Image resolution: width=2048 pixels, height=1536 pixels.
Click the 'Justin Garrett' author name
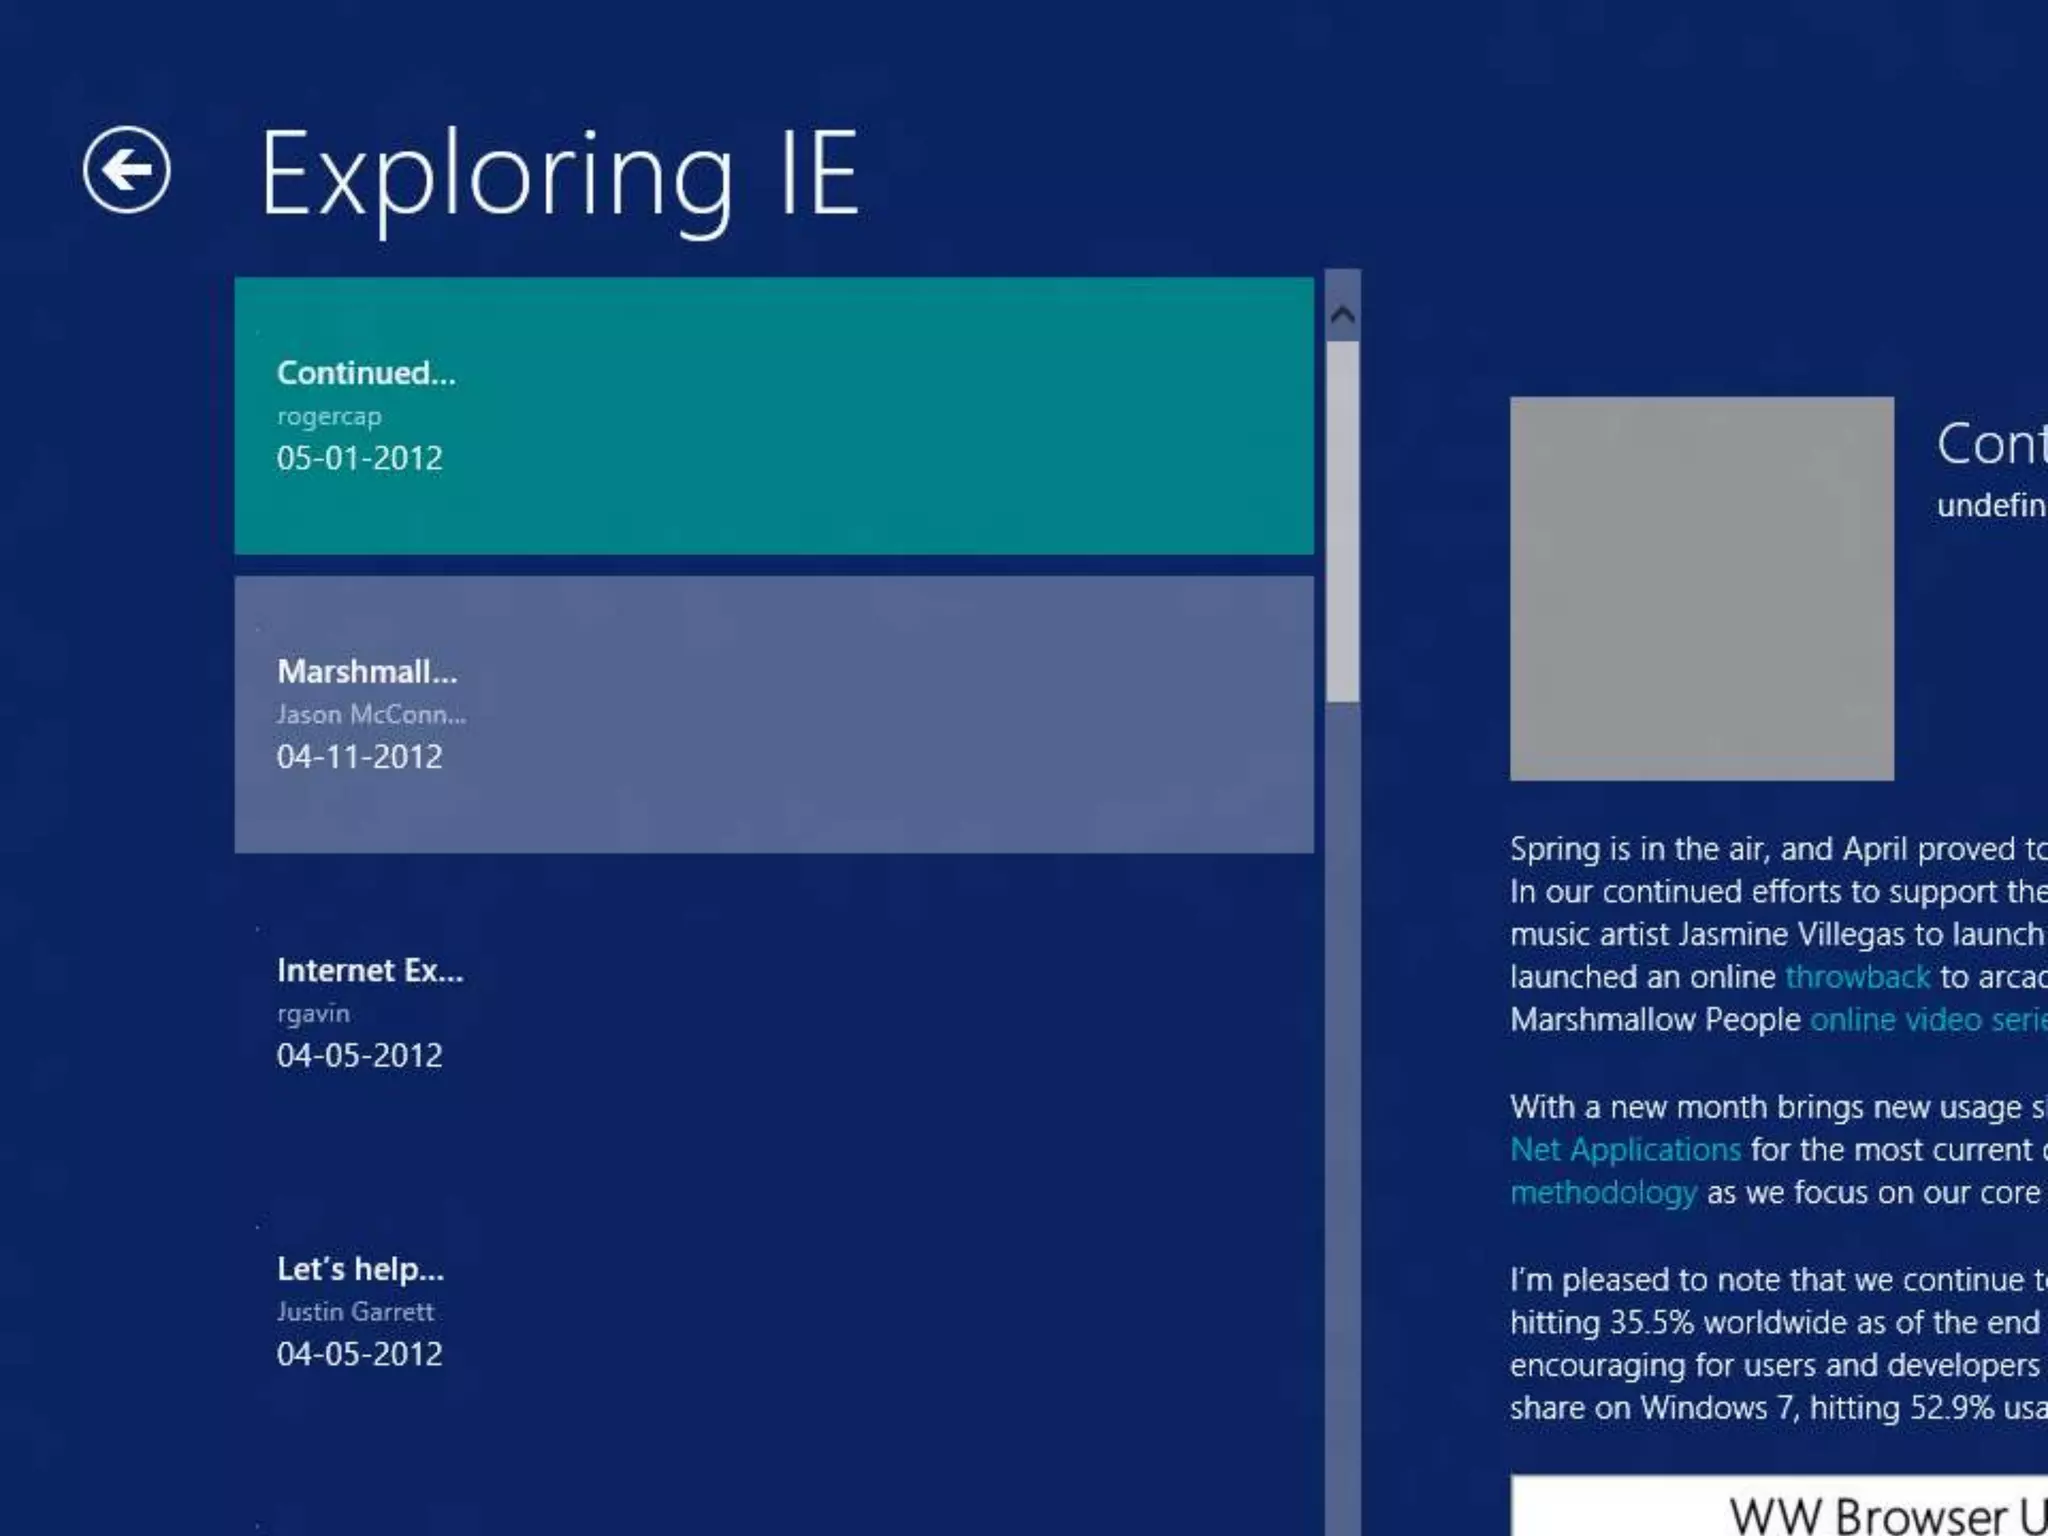click(355, 1311)
